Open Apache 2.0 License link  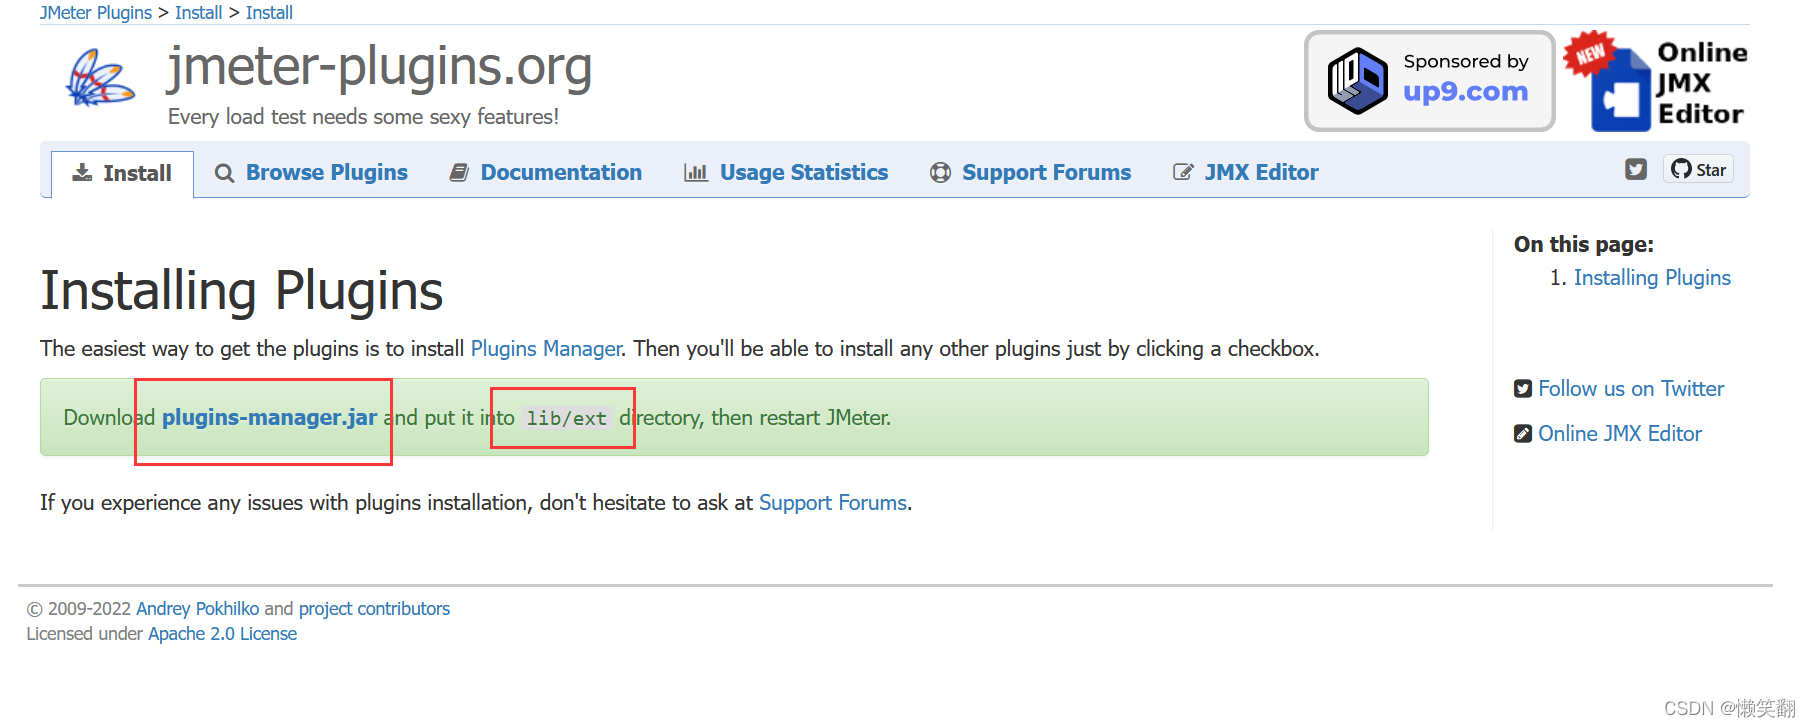222,634
